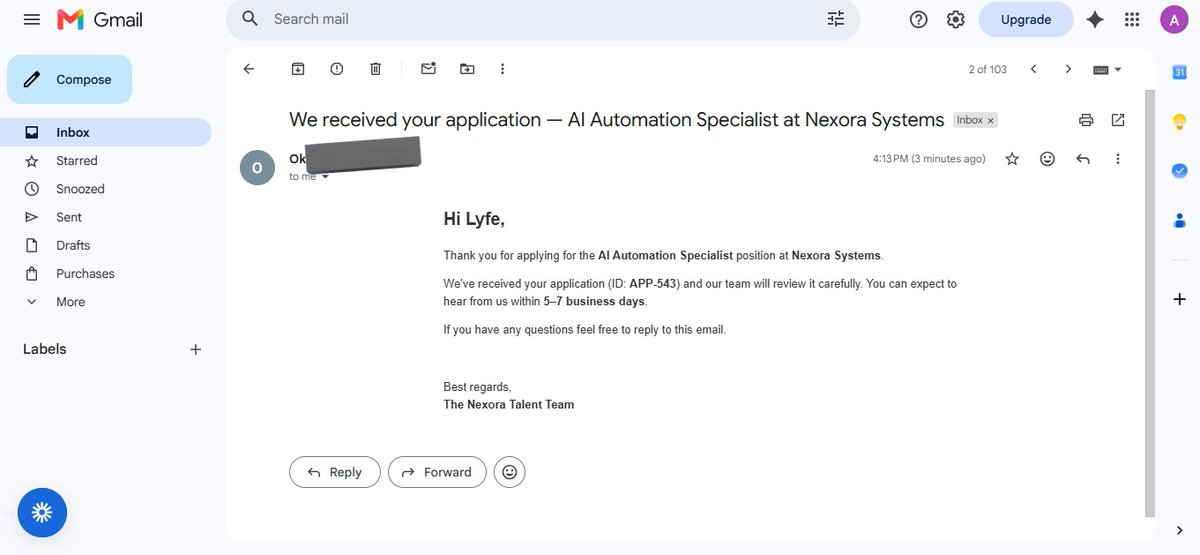Click the Gmail logo
The image size is (1200, 555).
tap(100, 19)
